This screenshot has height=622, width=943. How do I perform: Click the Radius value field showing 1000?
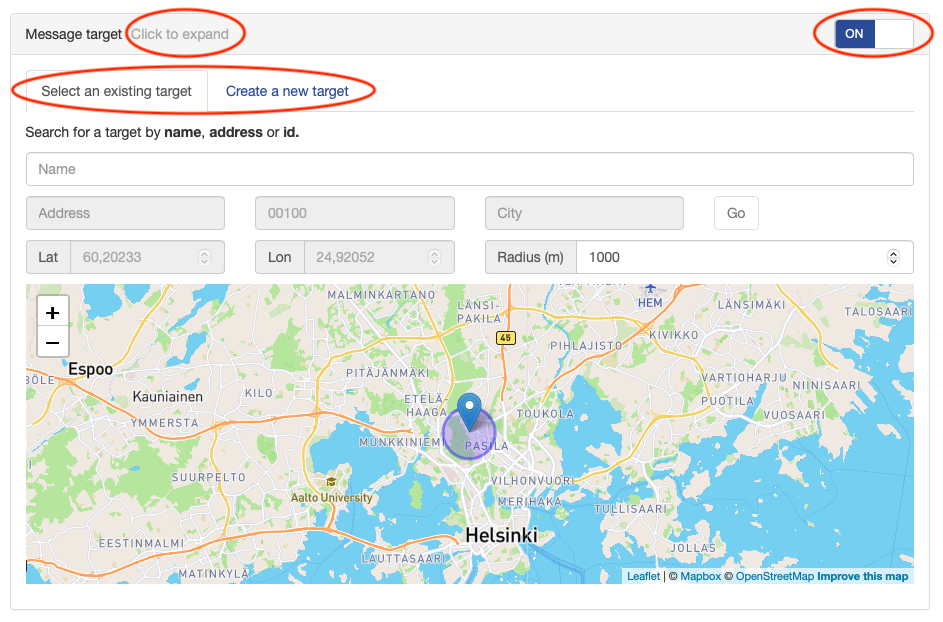pos(745,257)
